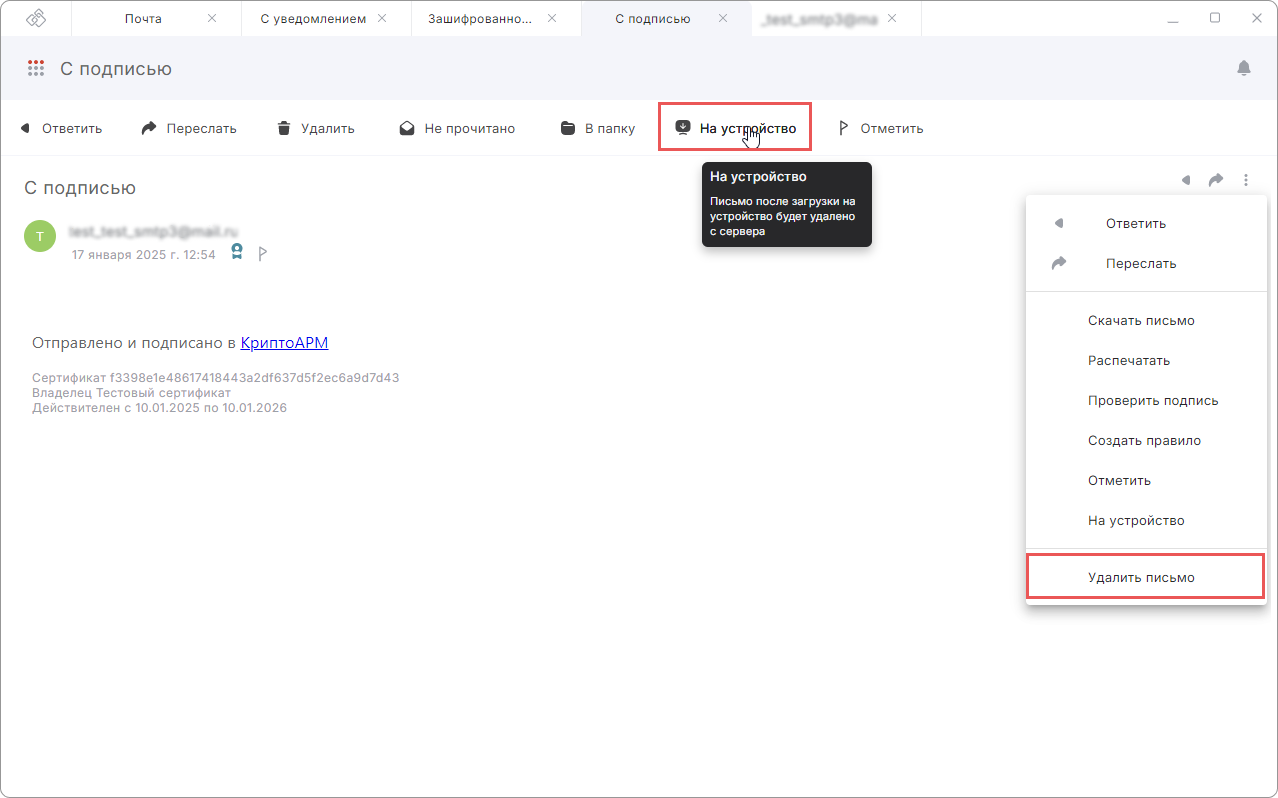Maximize the application window
Viewport: 1278px width, 798px height.
[1215, 18]
